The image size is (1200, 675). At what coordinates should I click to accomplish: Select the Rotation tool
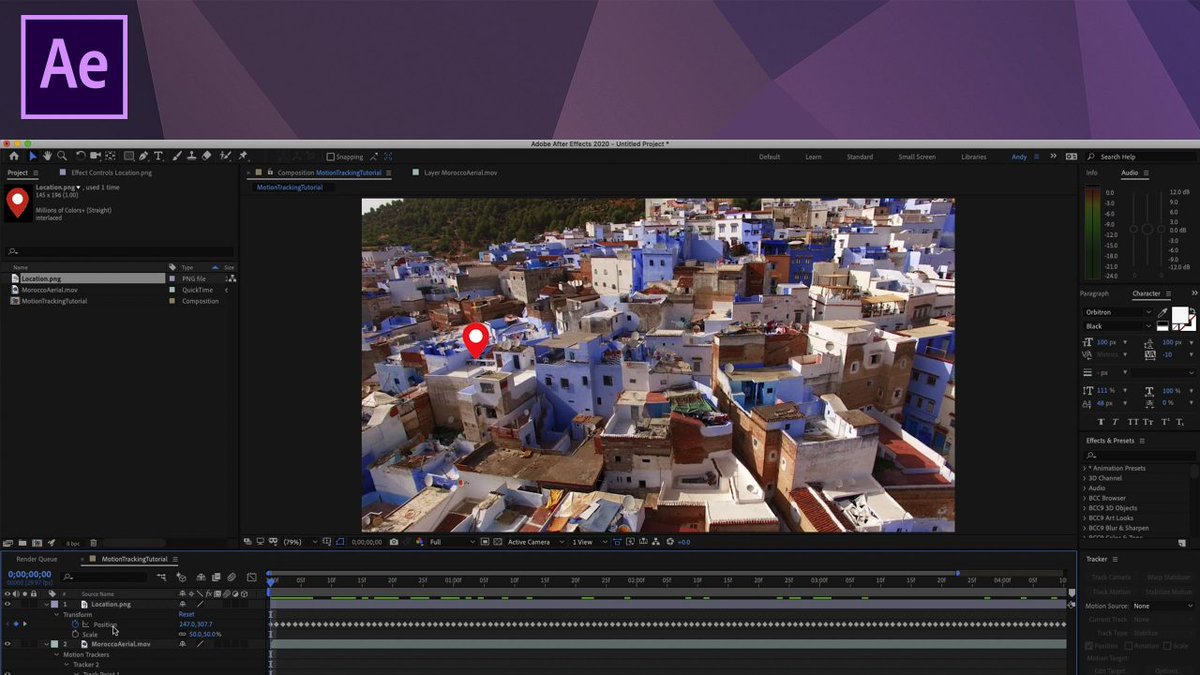pyautogui.click(x=80, y=157)
